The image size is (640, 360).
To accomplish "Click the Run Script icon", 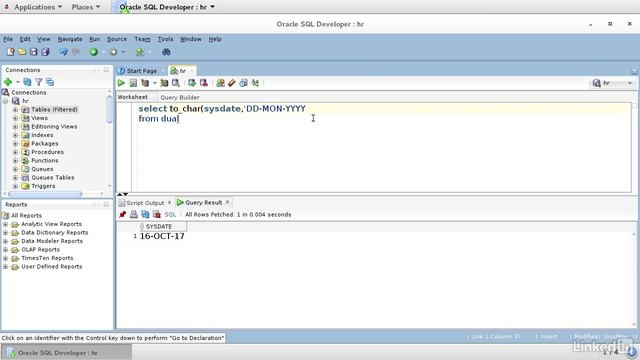I will pyautogui.click(x=133, y=83).
